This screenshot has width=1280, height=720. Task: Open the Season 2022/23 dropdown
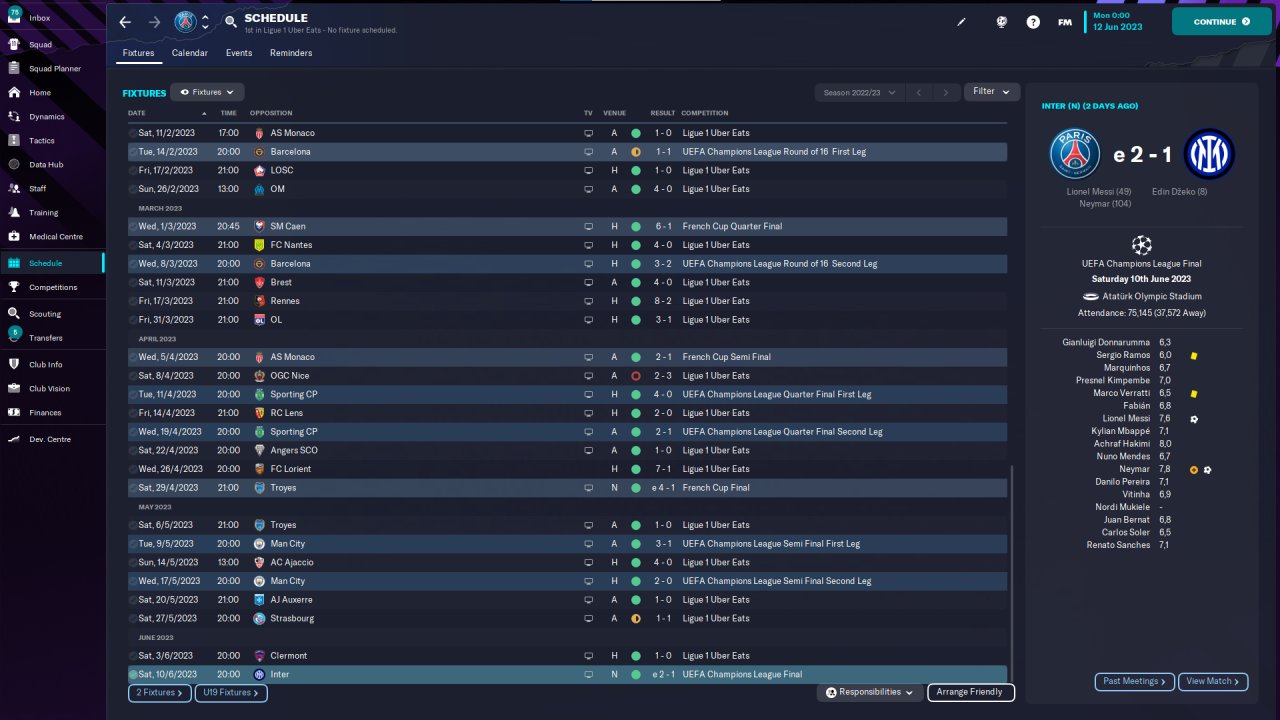coord(859,92)
